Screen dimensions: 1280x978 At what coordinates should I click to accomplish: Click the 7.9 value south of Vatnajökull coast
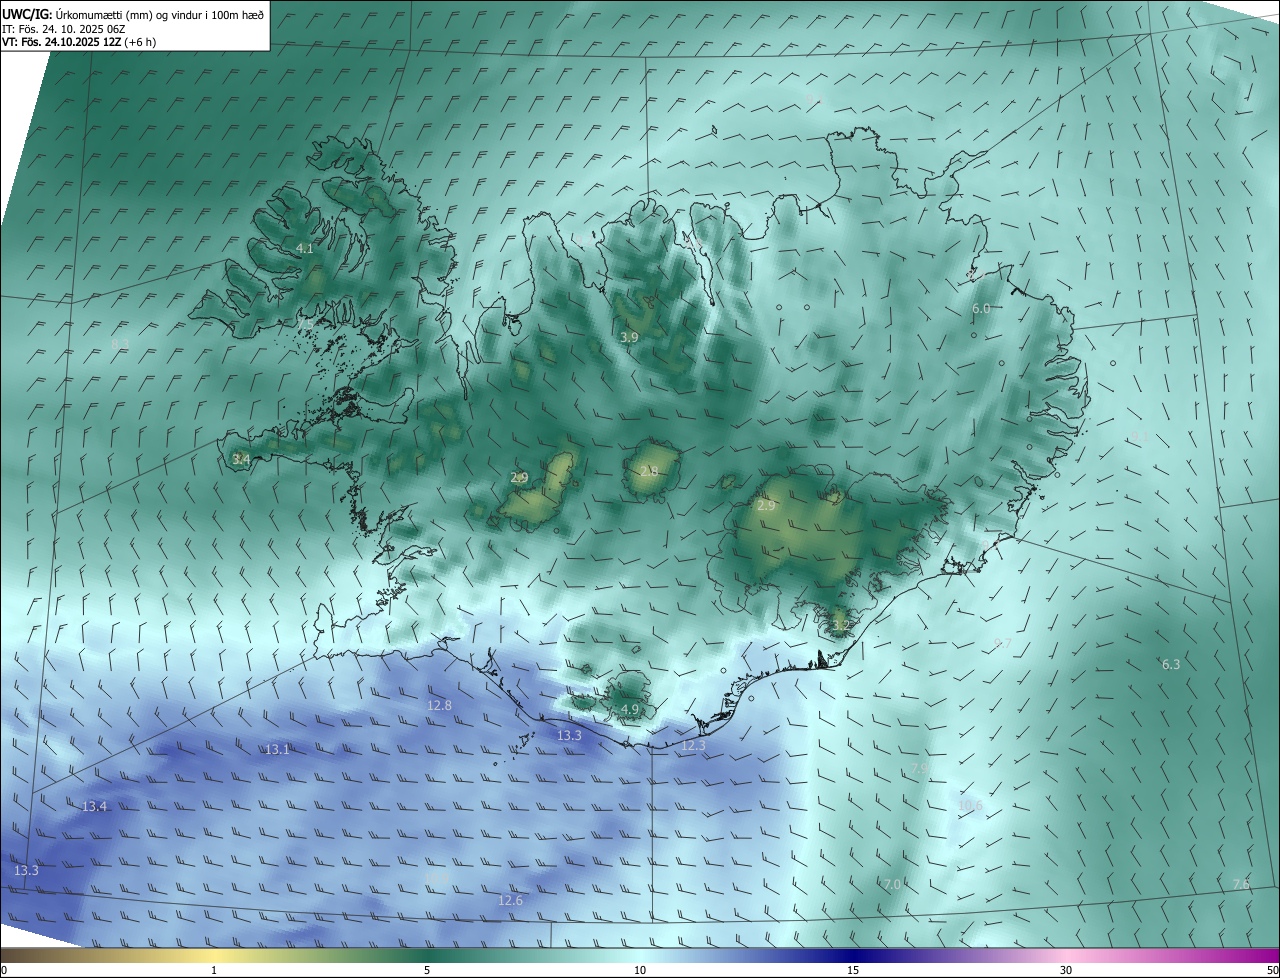920,767
